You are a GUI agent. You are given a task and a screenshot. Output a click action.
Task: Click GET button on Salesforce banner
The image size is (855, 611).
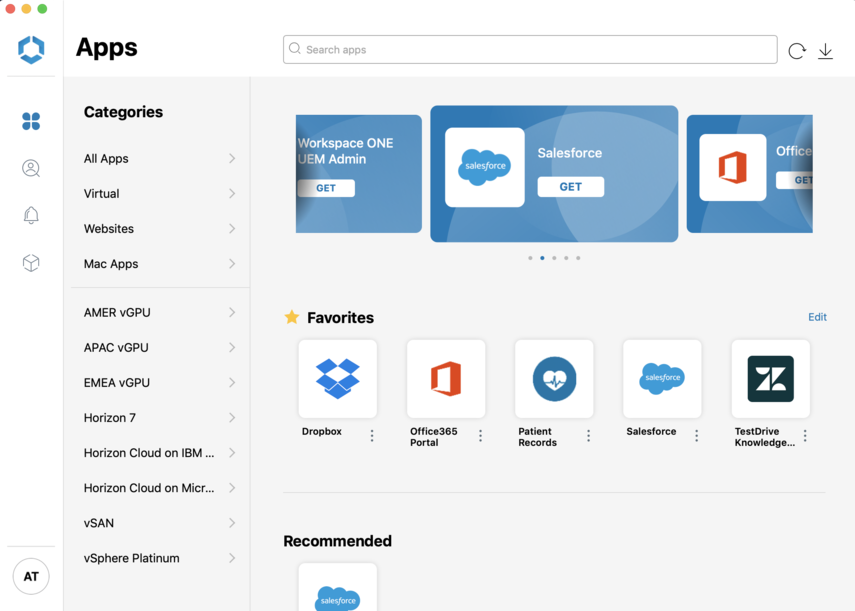[x=570, y=187]
